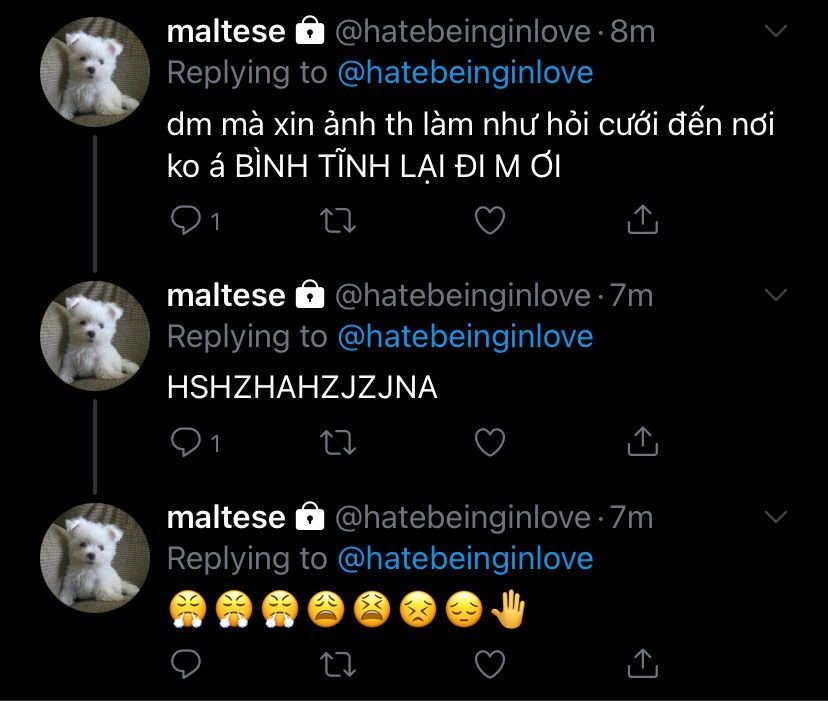Open options chevron on emoji tweet
The height and width of the screenshot is (701, 828).
tap(777, 517)
